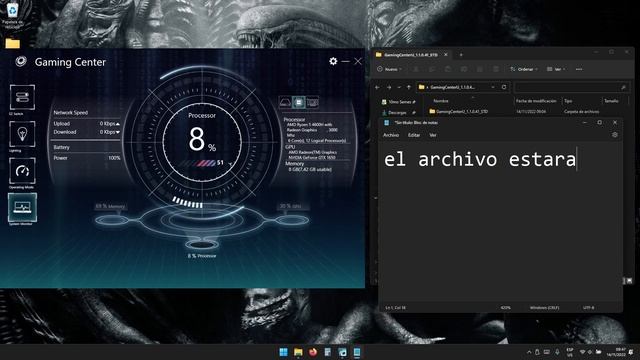The height and width of the screenshot is (360, 640).
Task: Close the GamingCenter folder tab in File Explorer
Action: 446,55
